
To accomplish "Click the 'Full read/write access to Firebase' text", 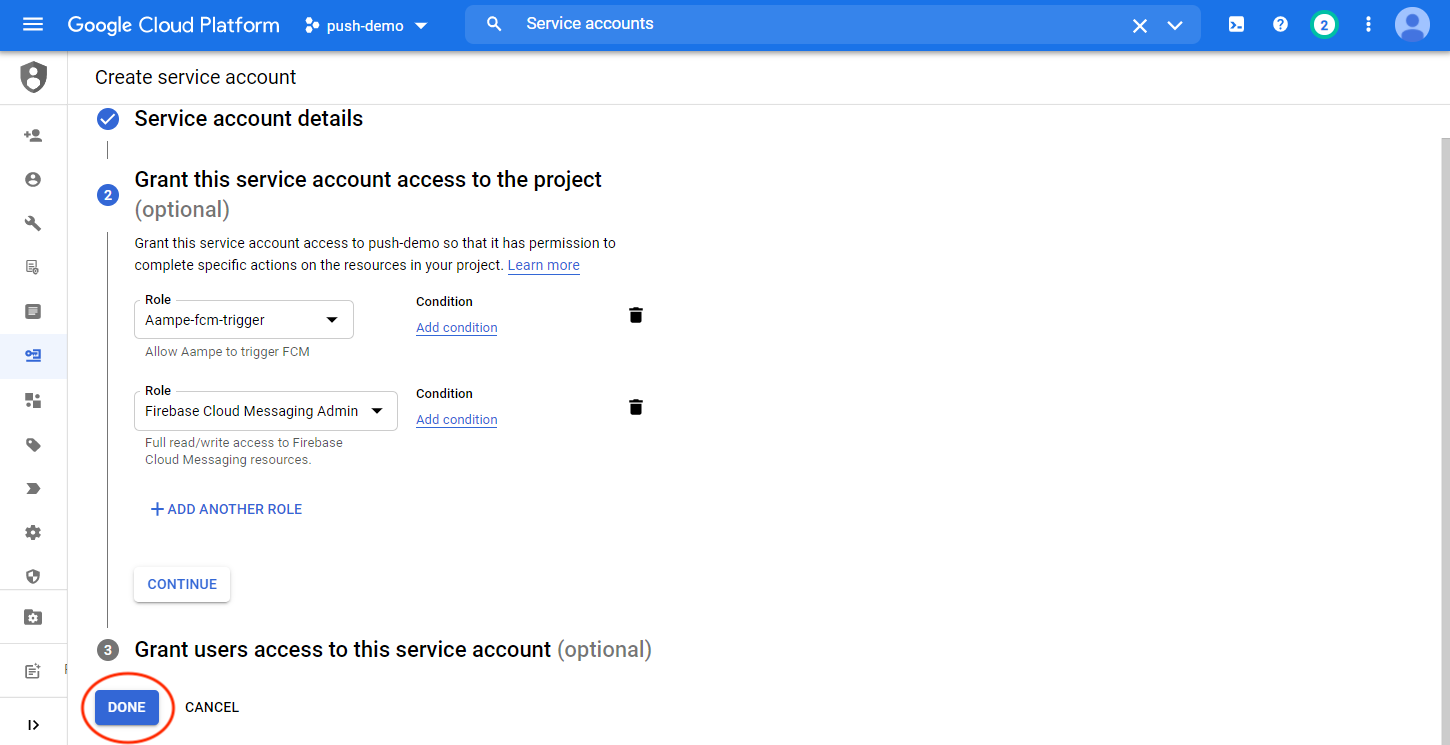I will [x=244, y=442].
